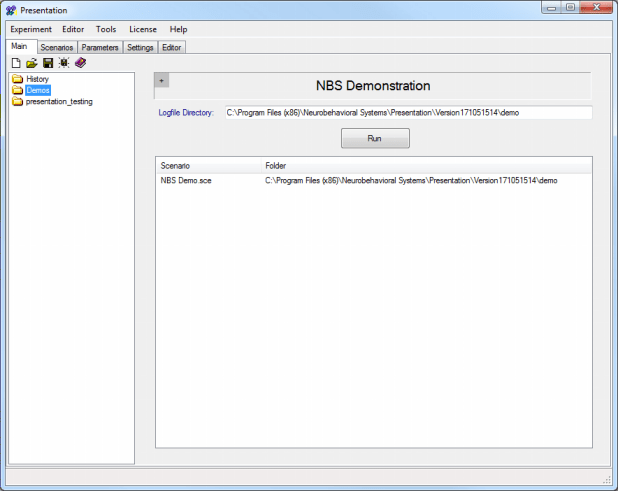The height and width of the screenshot is (491, 618).
Task: Click the presentation_testing folder icon
Action: coord(17,102)
